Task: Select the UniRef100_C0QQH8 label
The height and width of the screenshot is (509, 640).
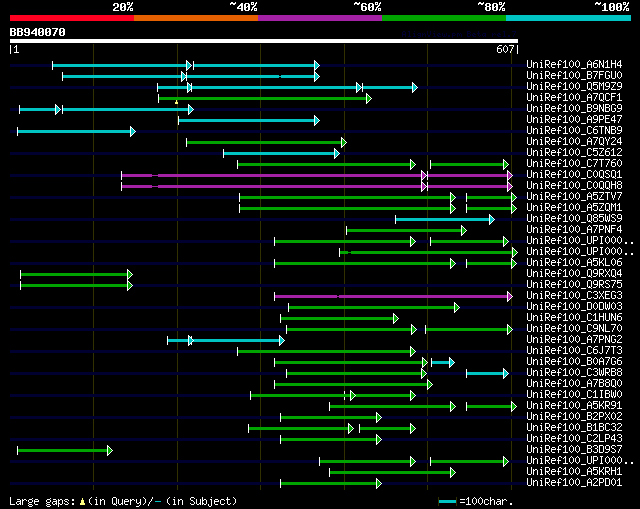Action: point(574,185)
